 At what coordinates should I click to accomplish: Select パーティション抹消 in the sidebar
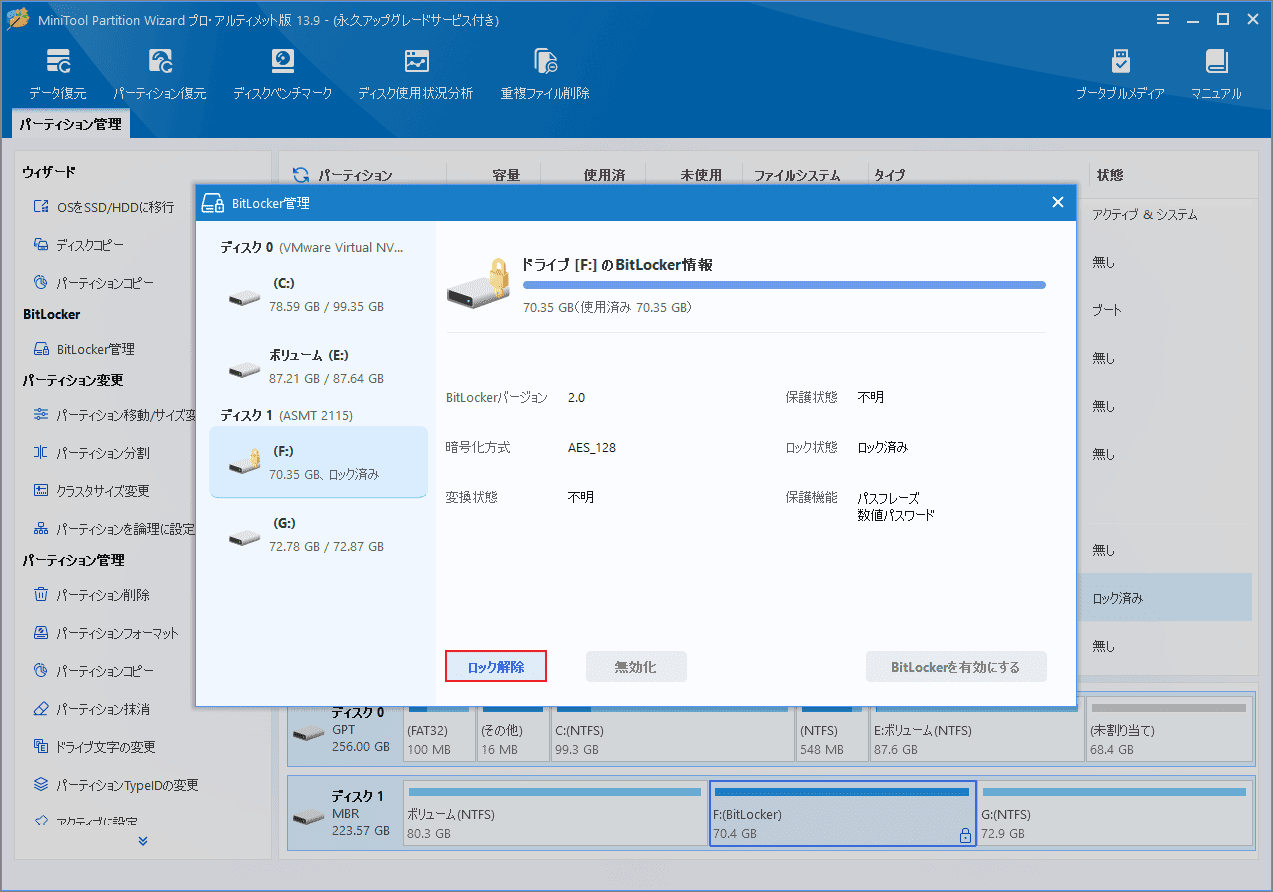click(91, 709)
